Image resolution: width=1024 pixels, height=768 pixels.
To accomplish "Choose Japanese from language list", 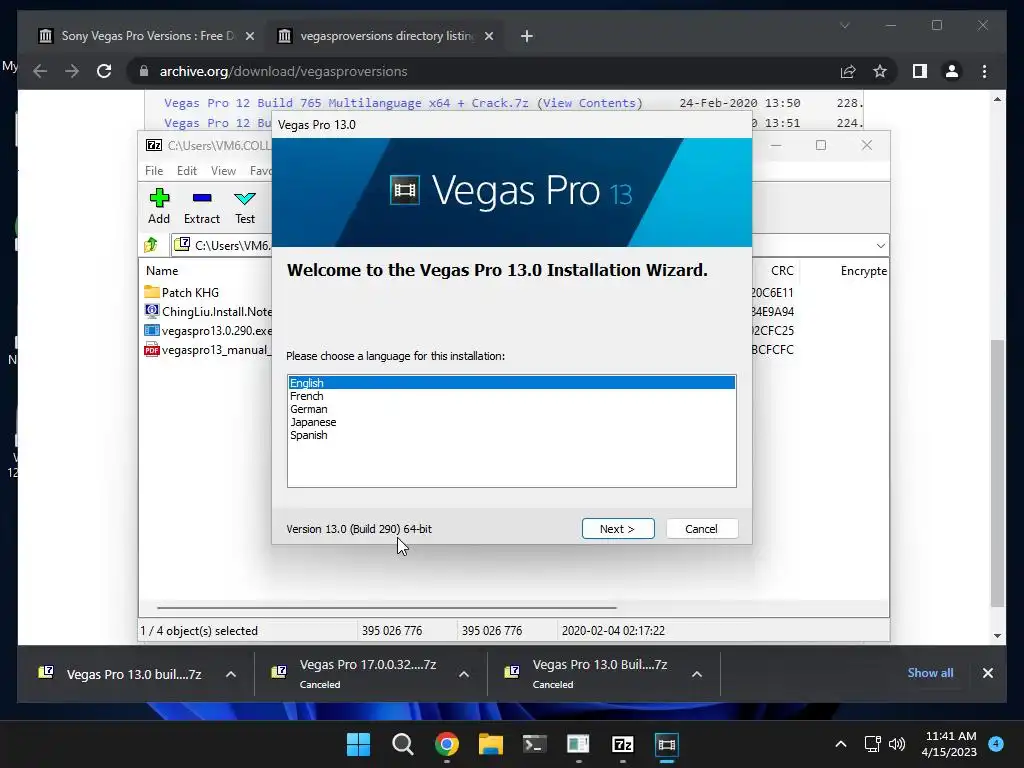I will point(511,422).
